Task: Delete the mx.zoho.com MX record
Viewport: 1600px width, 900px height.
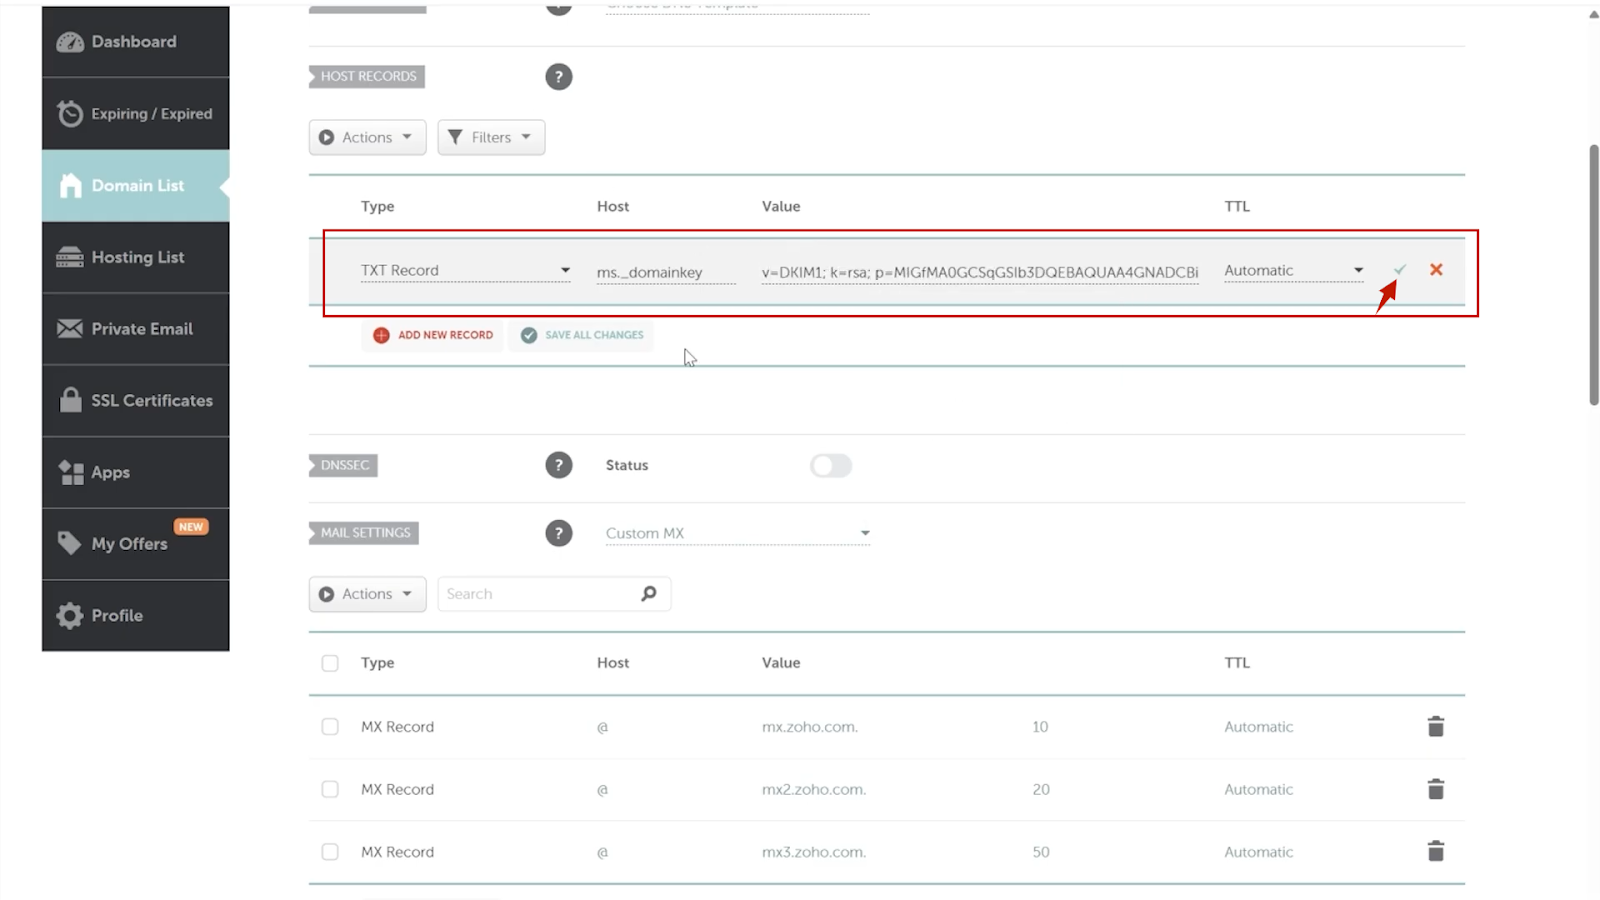Action: (x=1435, y=727)
